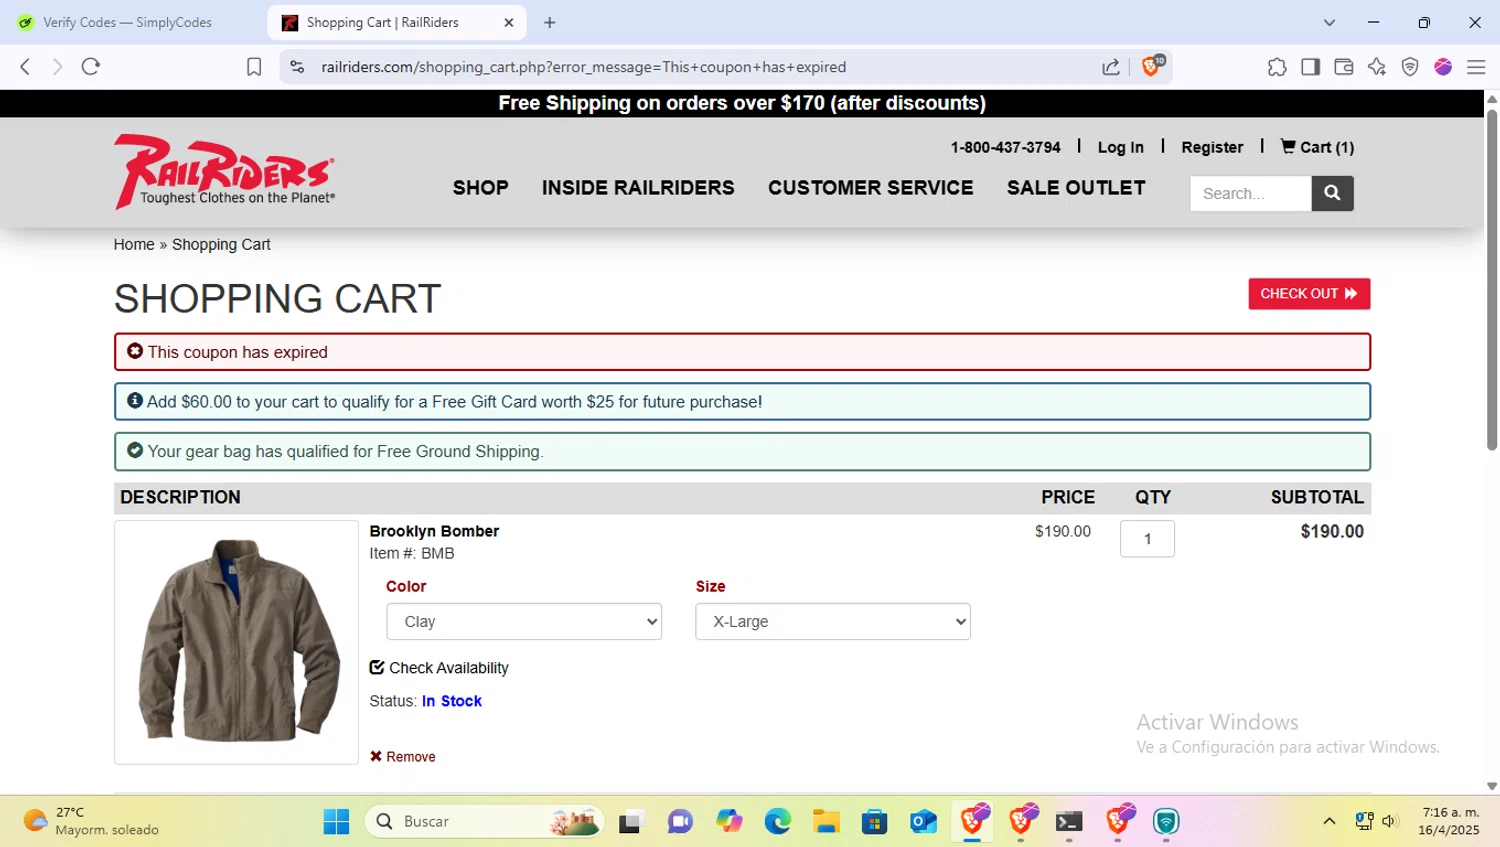Click the page vertical scrollbar
1500x847 pixels.
(x=1492, y=280)
